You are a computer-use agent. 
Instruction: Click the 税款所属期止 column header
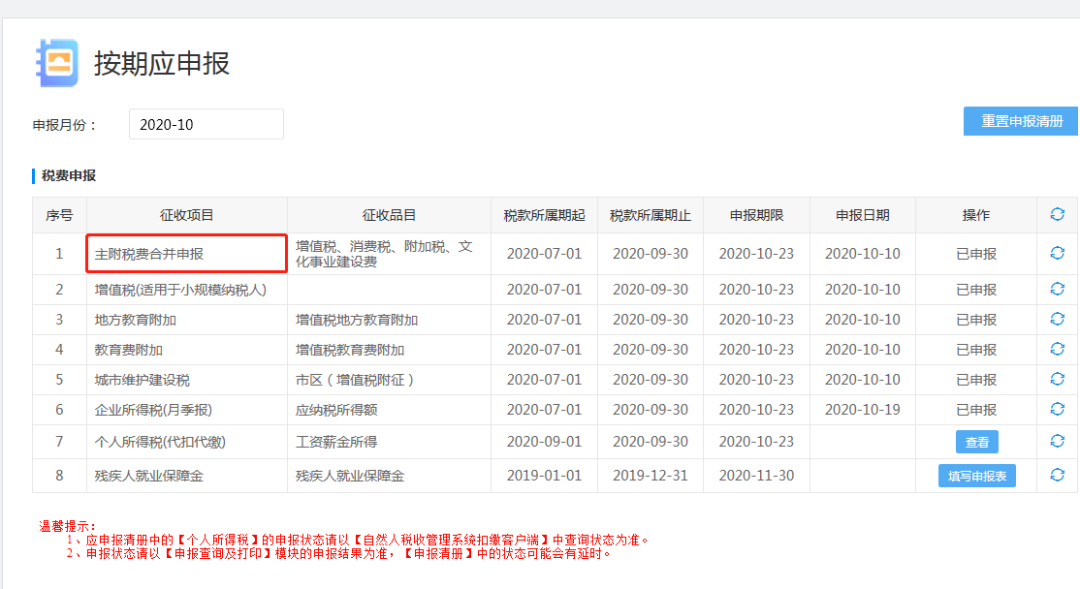(650, 216)
